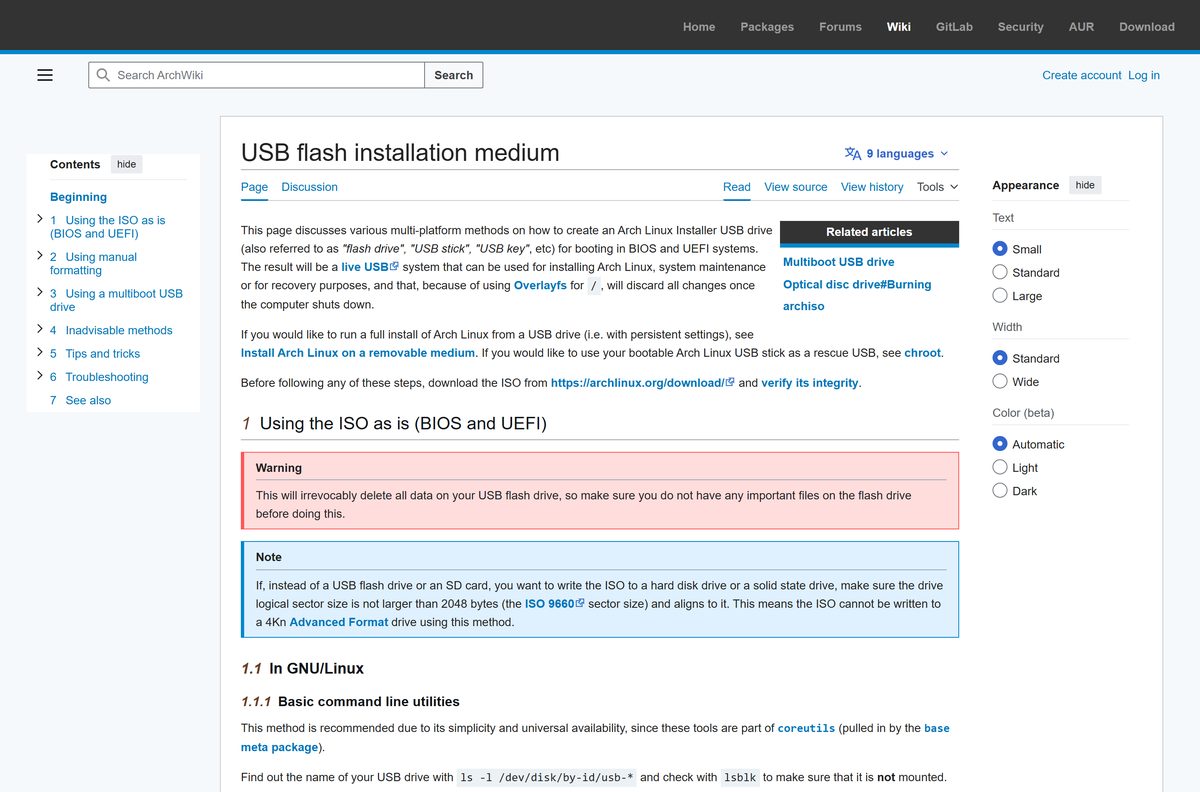Open the Packages navigation item

point(767,27)
